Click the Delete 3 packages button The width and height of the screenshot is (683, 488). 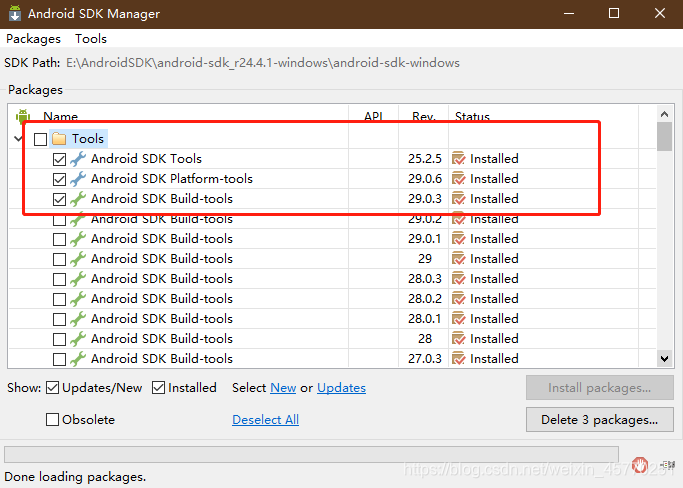(x=599, y=420)
